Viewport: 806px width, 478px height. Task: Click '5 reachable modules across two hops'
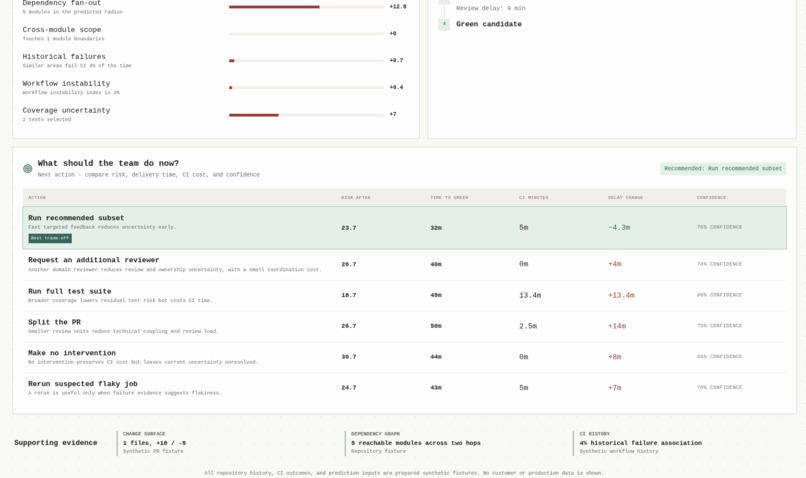pyautogui.click(x=416, y=443)
